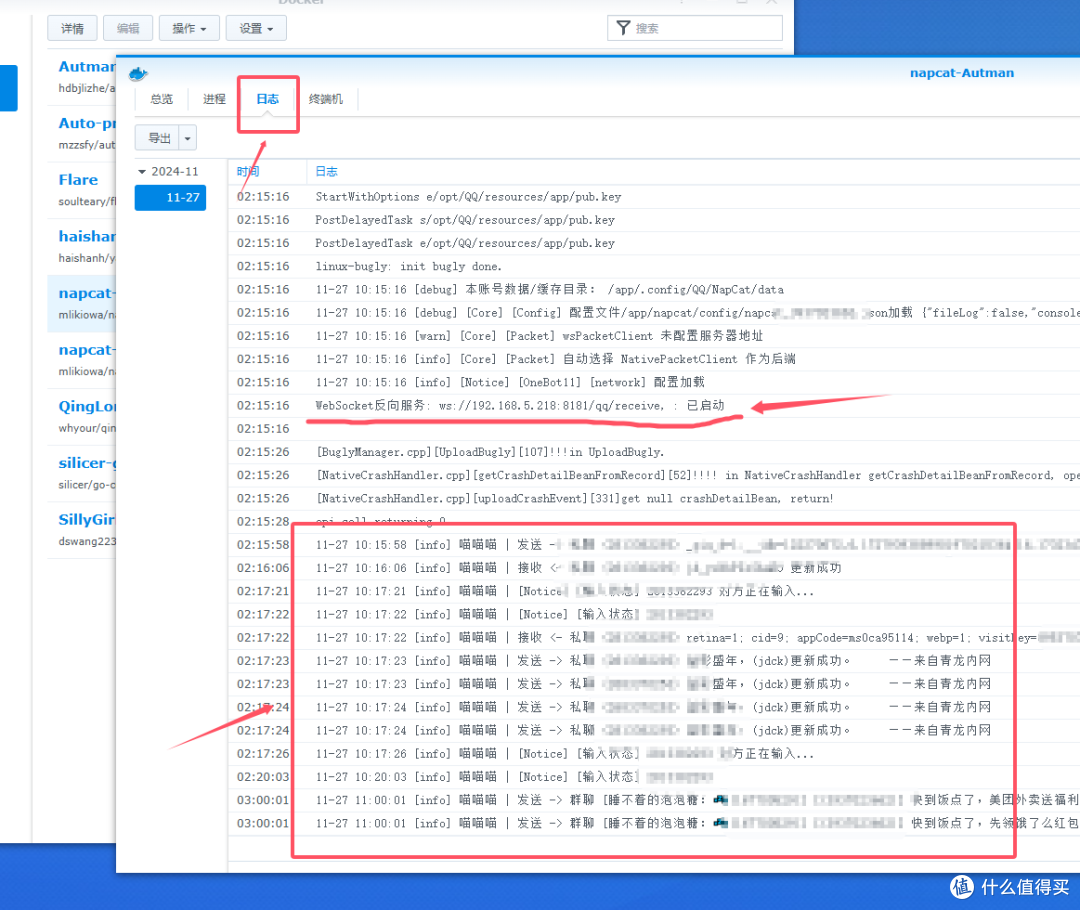This screenshot has height=910, width=1080.
Task: Open the 设置 dropdown menu
Action: [256, 28]
